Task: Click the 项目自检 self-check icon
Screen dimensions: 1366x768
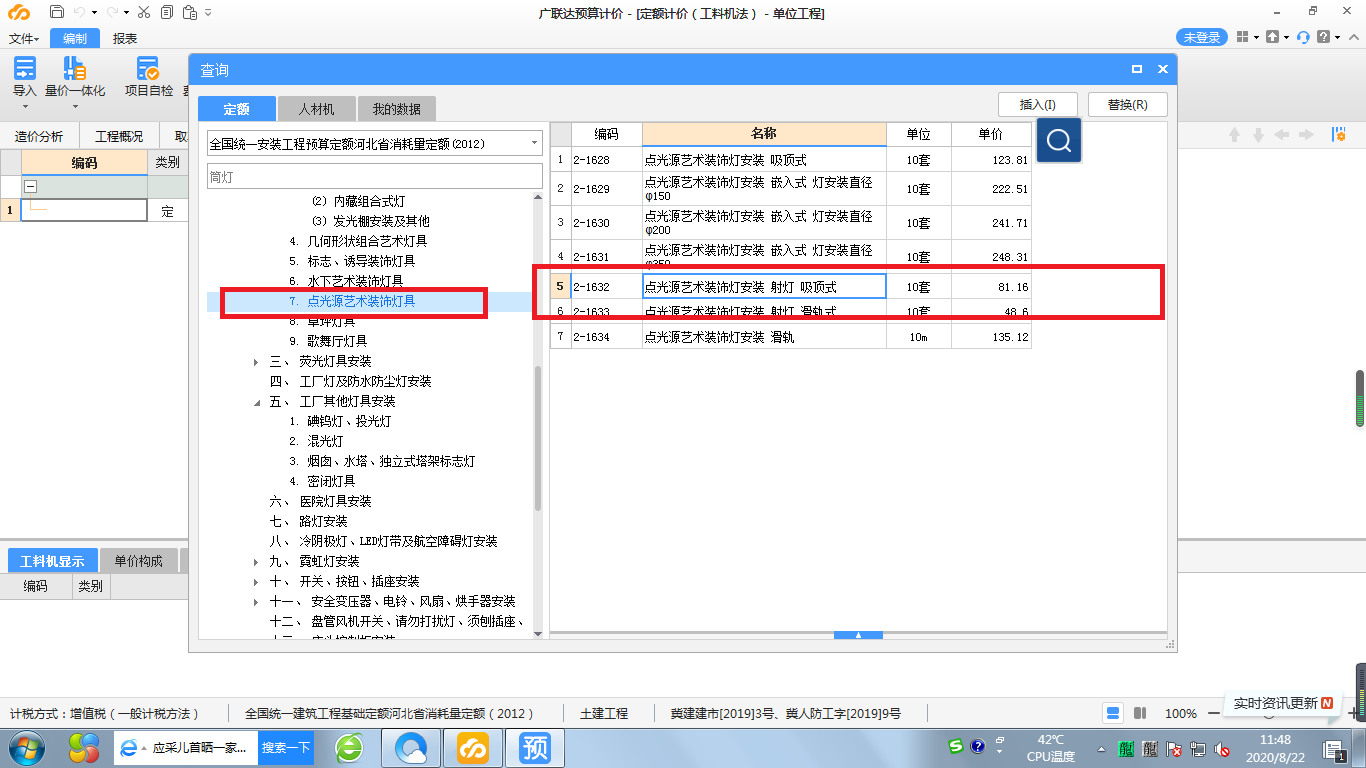Action: (x=148, y=68)
